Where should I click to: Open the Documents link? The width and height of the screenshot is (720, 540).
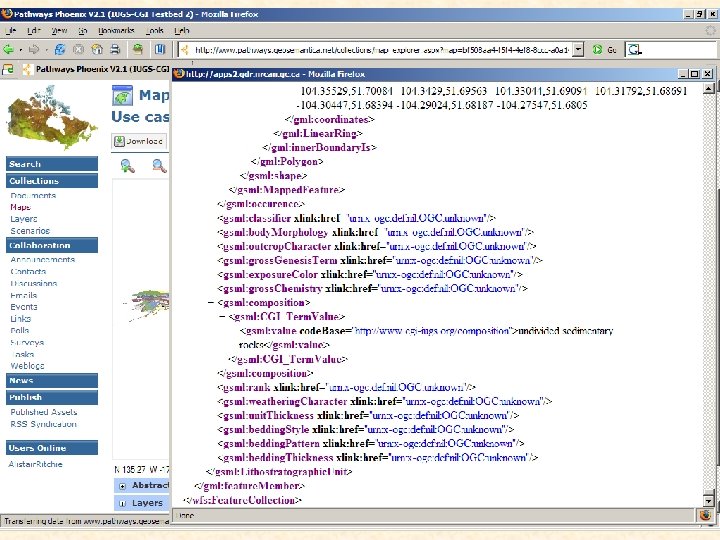tap(33, 196)
